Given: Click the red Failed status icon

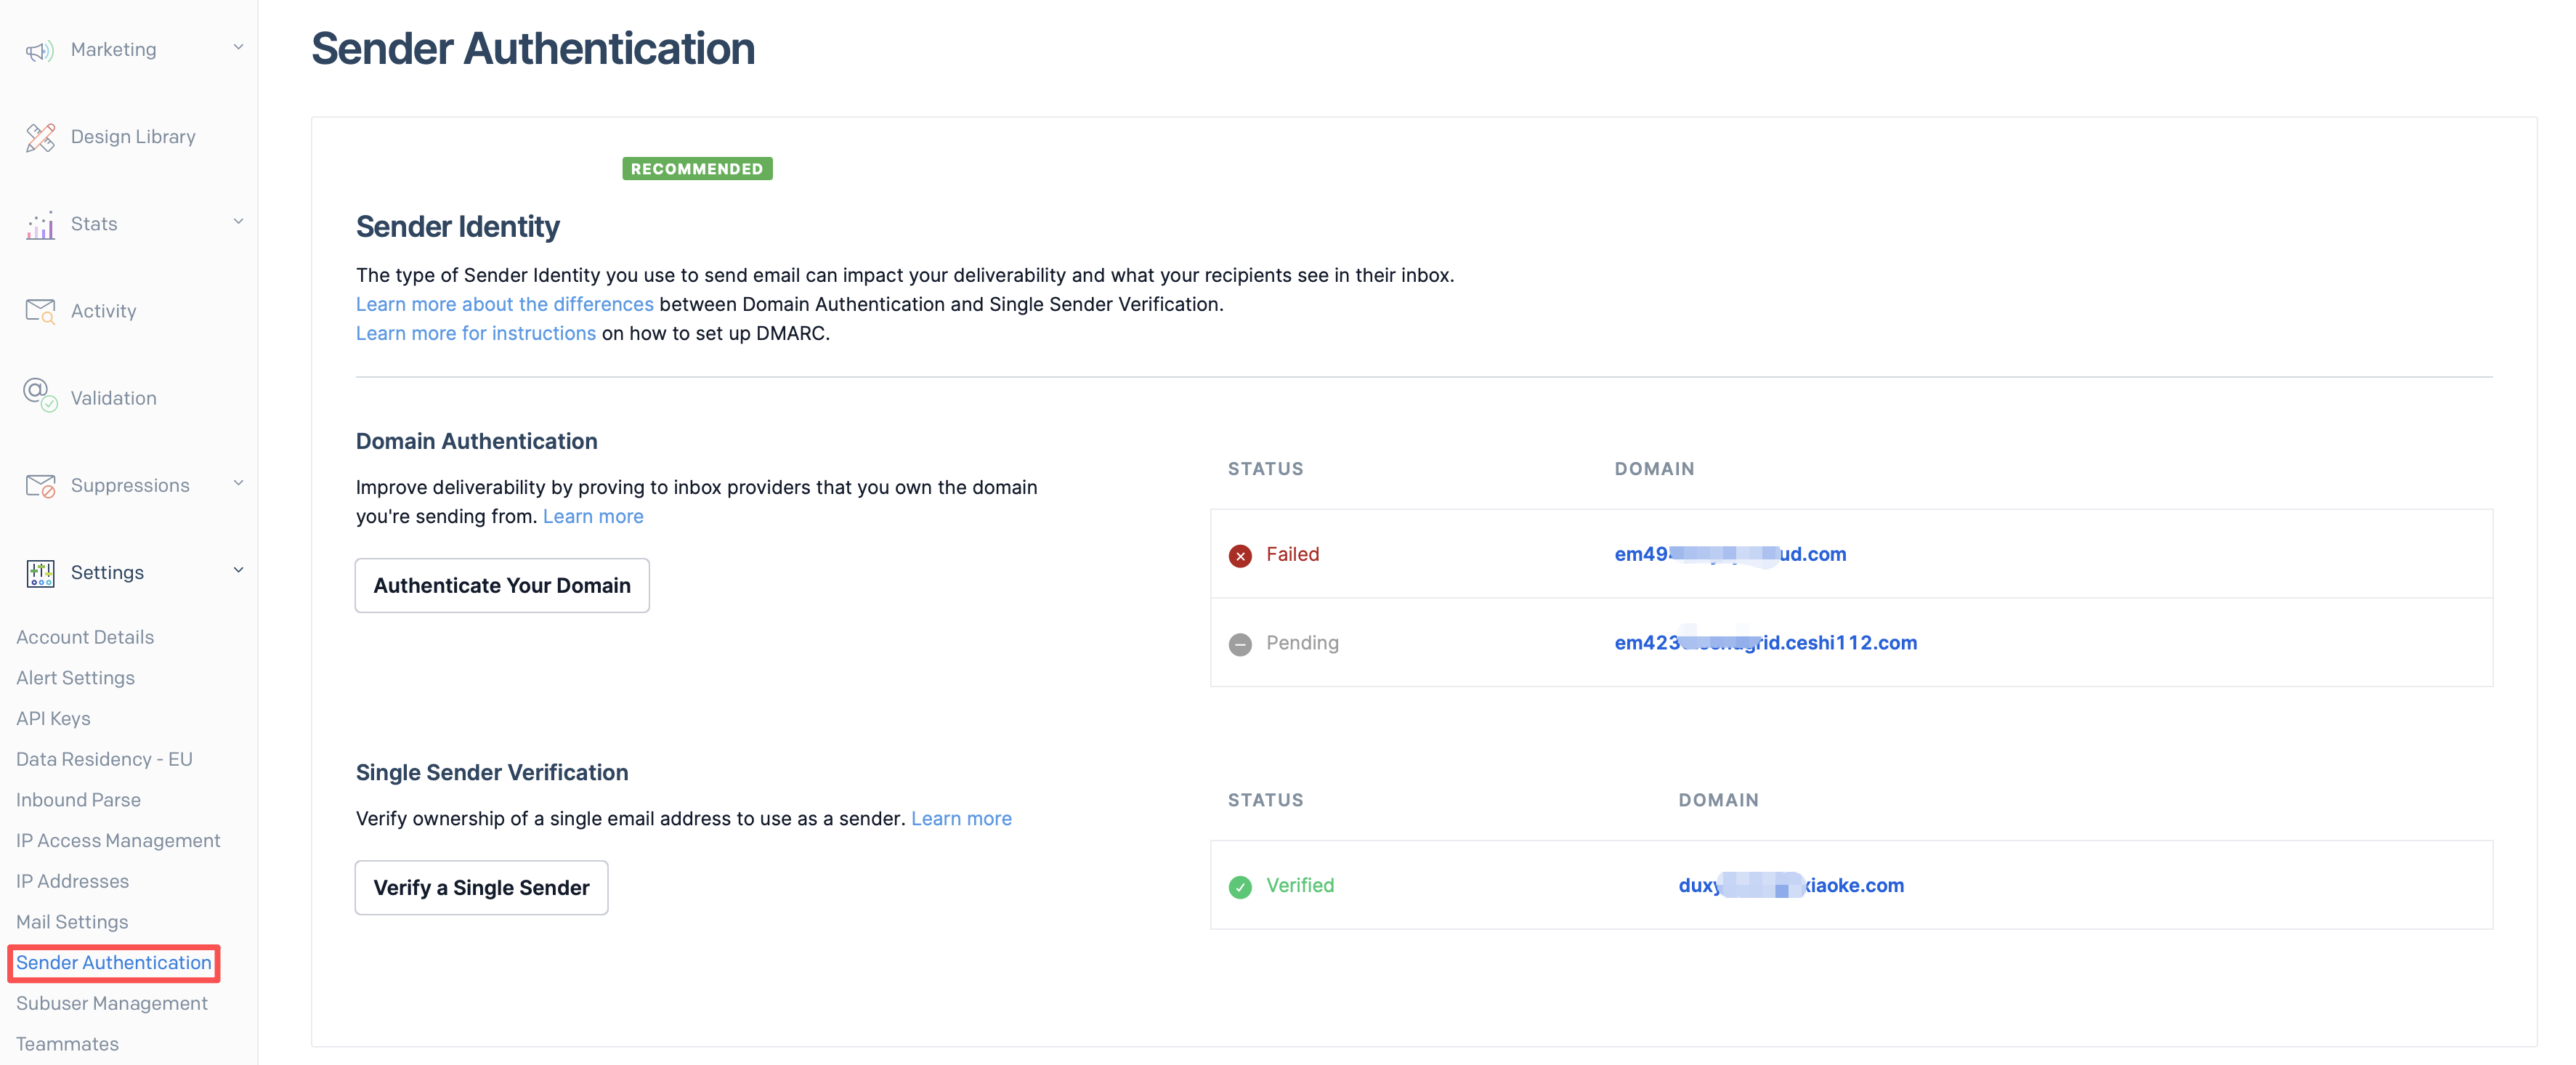Looking at the screenshot, I should [x=1241, y=554].
